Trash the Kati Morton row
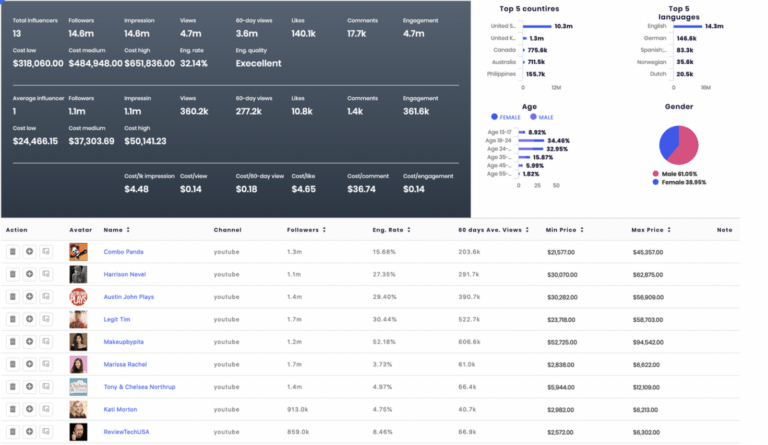The width and height of the screenshot is (768, 445). click(x=13, y=409)
